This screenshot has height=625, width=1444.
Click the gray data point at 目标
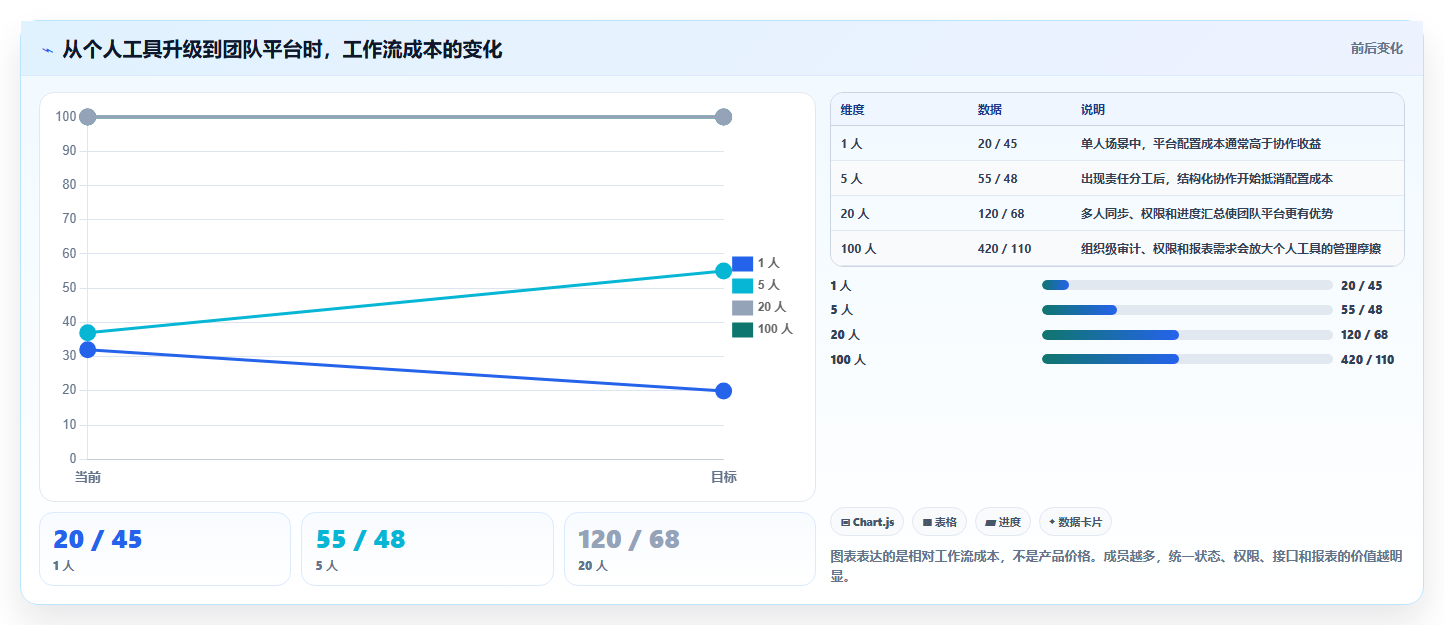724,117
